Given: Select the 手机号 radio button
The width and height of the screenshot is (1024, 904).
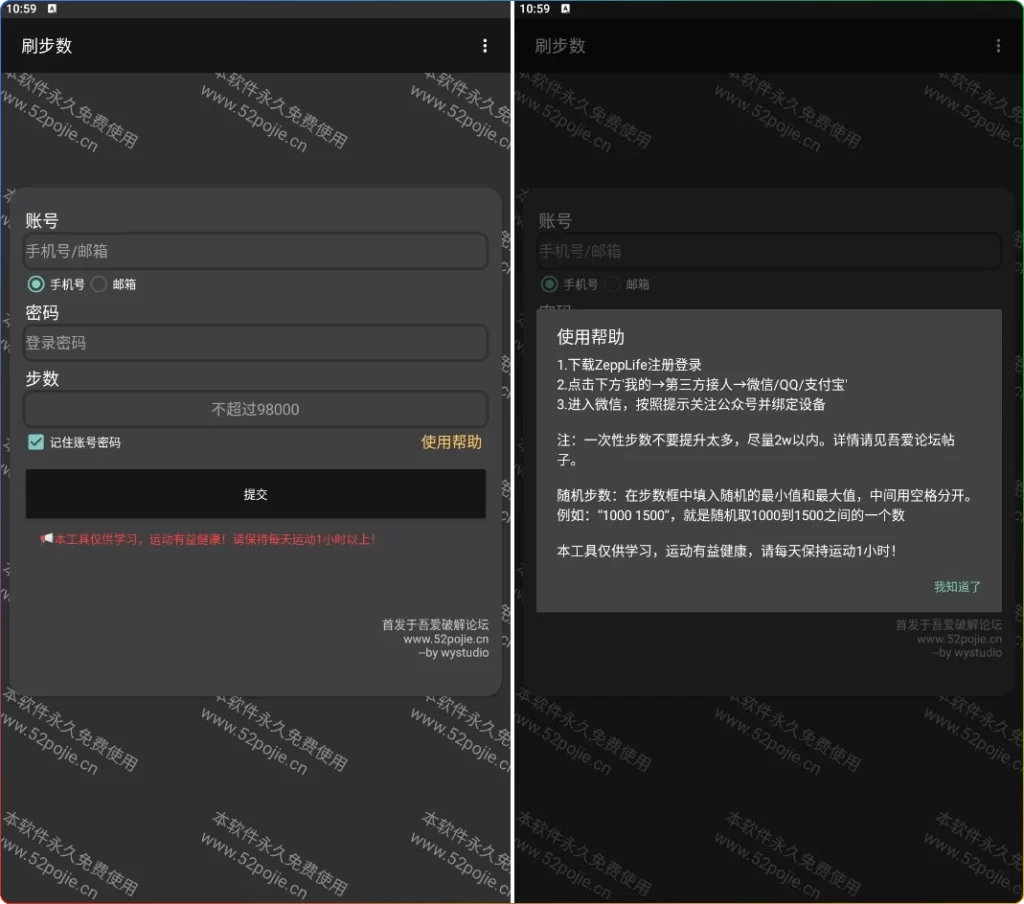Looking at the screenshot, I should pyautogui.click(x=34, y=284).
